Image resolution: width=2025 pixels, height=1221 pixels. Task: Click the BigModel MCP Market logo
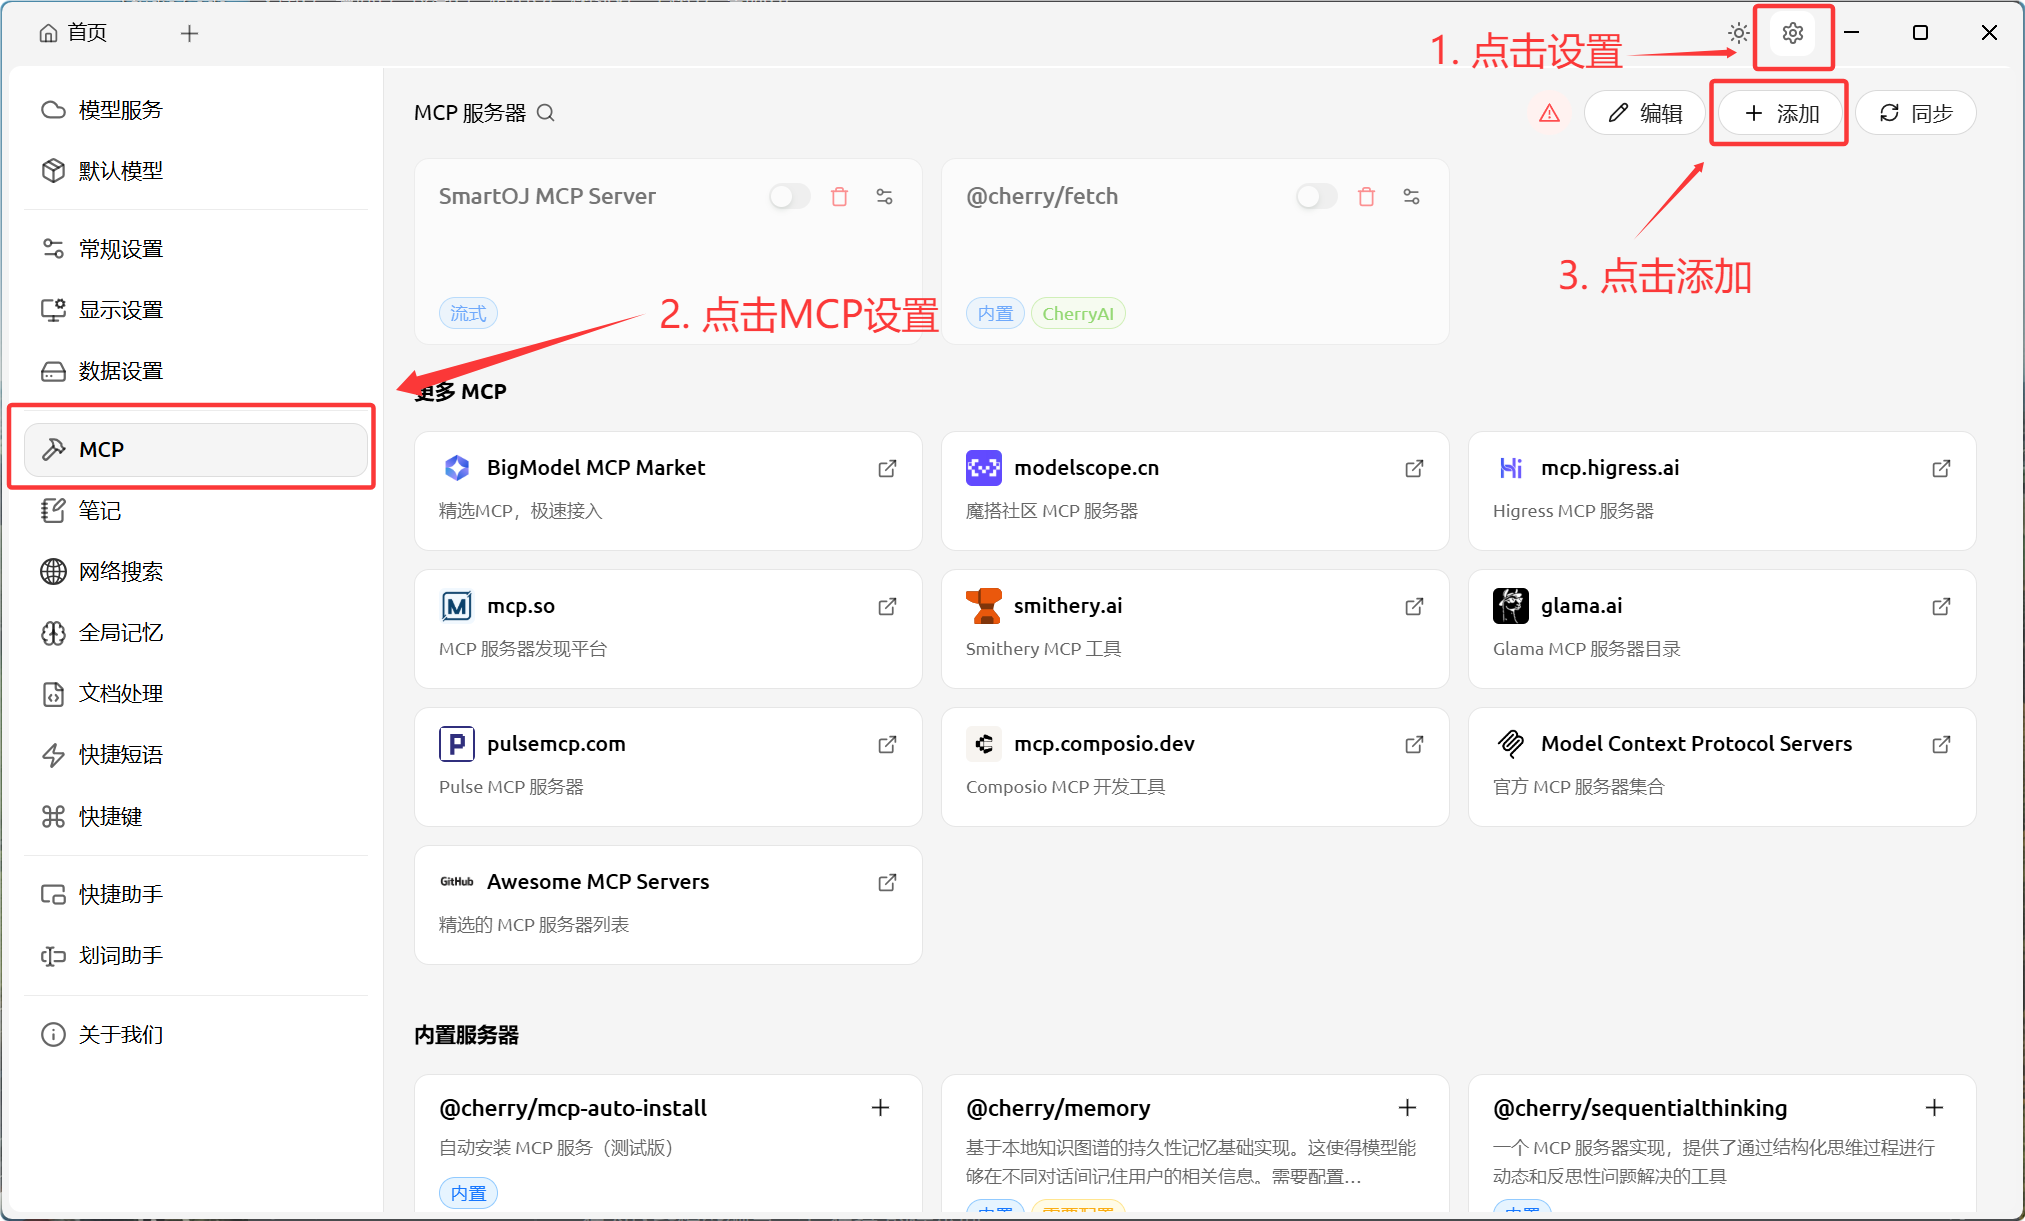click(457, 468)
